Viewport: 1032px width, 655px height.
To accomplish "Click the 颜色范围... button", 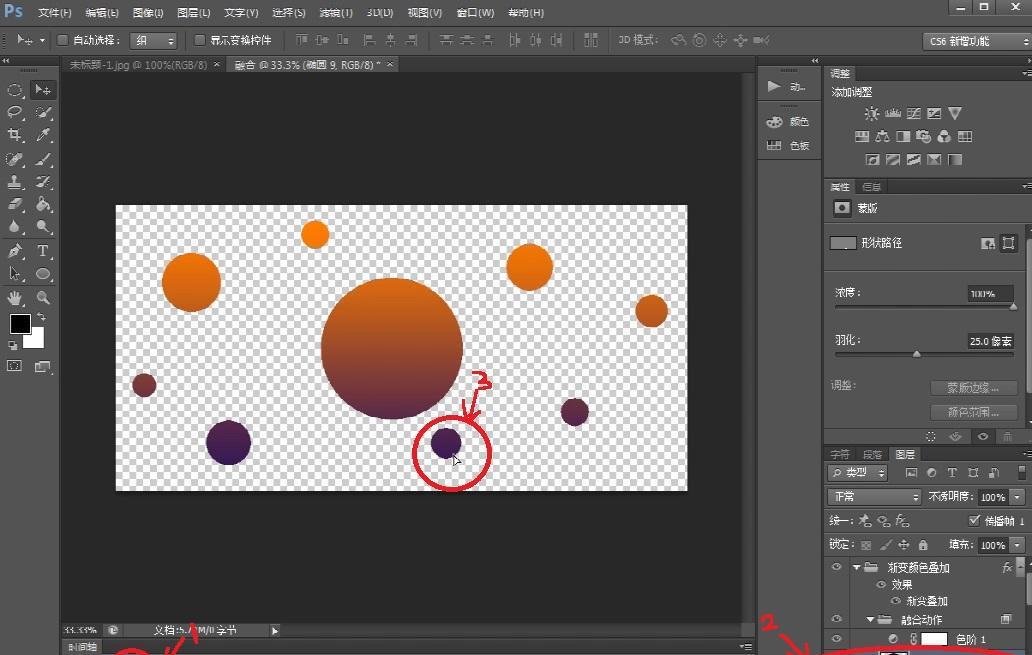I will click(973, 412).
